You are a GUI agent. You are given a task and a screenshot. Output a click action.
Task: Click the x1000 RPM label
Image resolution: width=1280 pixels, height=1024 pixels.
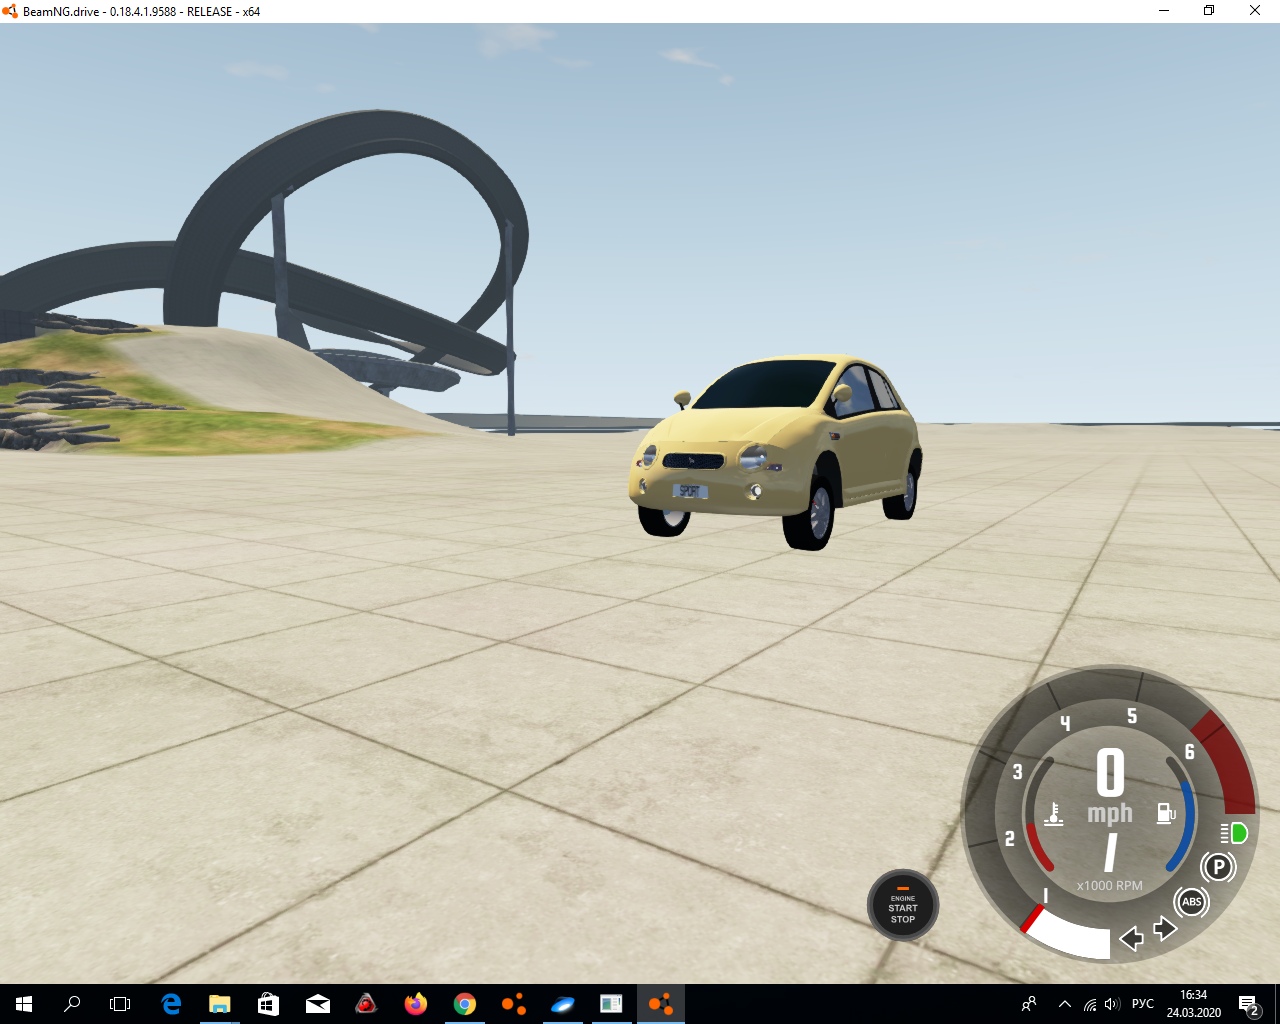[x=1109, y=885]
